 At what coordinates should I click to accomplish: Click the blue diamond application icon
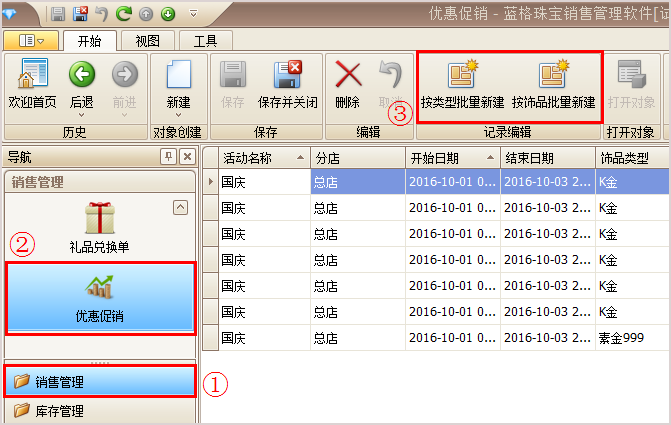point(9,15)
